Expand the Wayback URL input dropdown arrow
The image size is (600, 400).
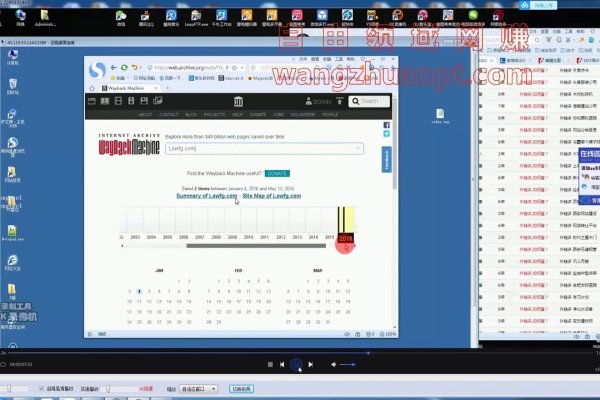[358, 147]
